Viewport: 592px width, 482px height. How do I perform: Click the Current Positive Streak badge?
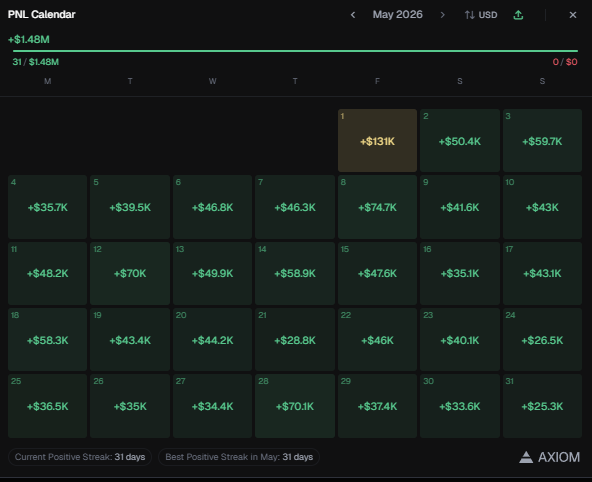(x=80, y=457)
